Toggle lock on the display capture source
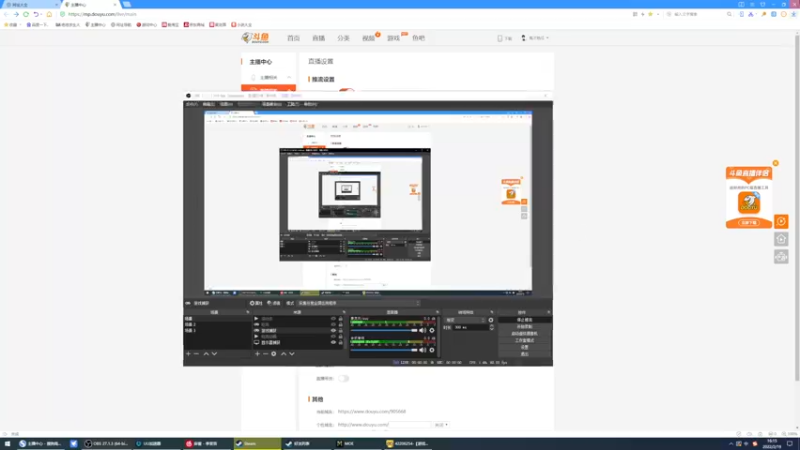This screenshot has width=800, height=450. coord(341,342)
